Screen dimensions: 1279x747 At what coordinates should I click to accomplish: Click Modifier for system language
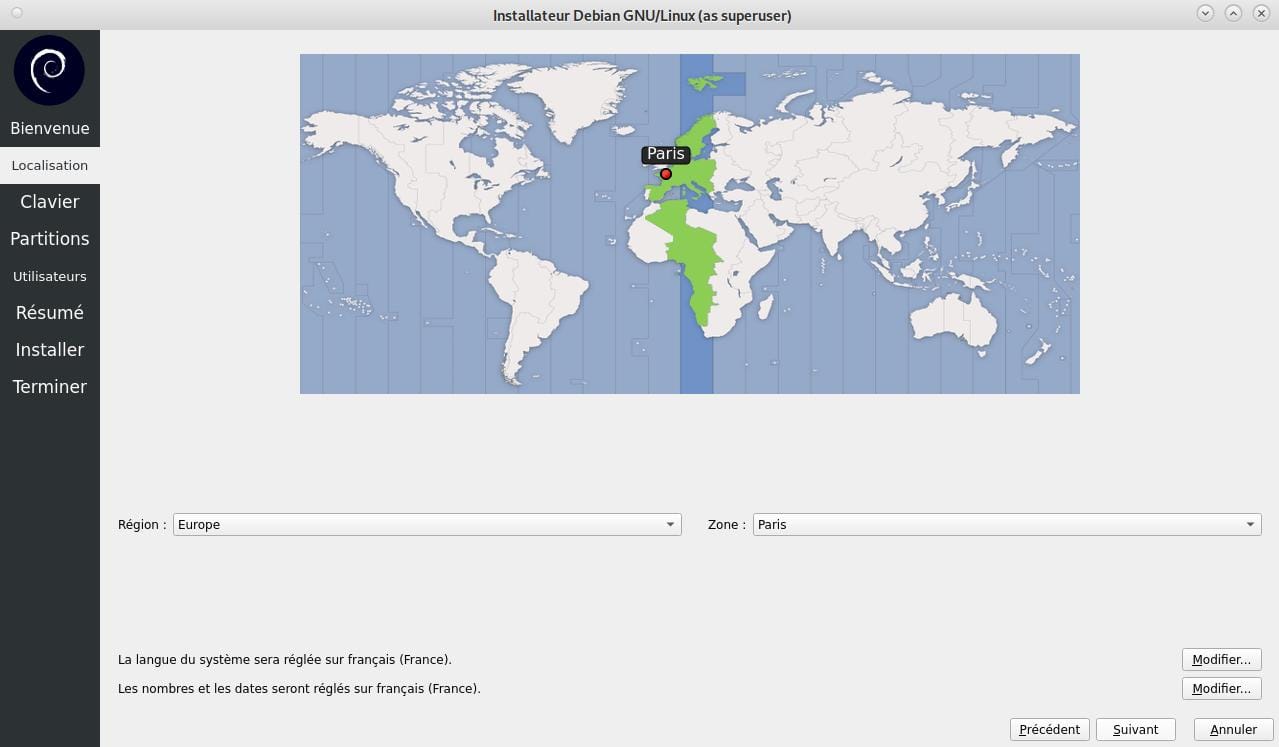(1221, 660)
